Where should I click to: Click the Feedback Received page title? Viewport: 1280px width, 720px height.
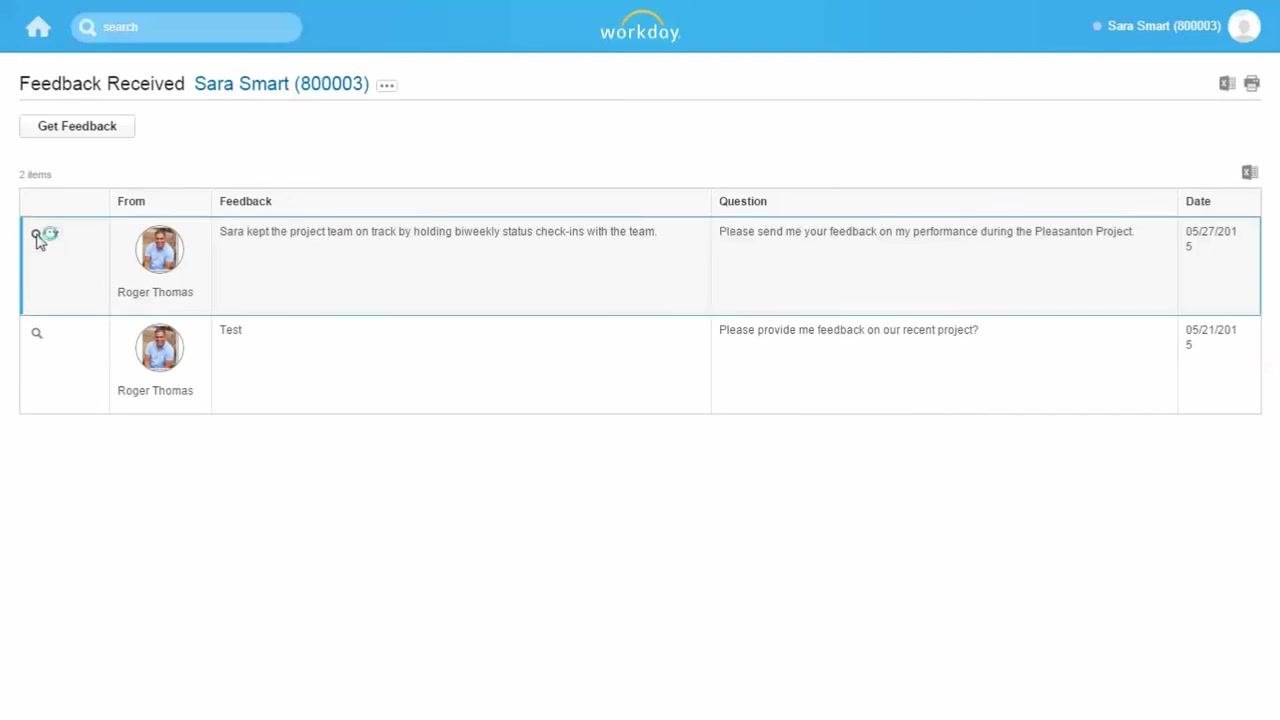point(102,84)
